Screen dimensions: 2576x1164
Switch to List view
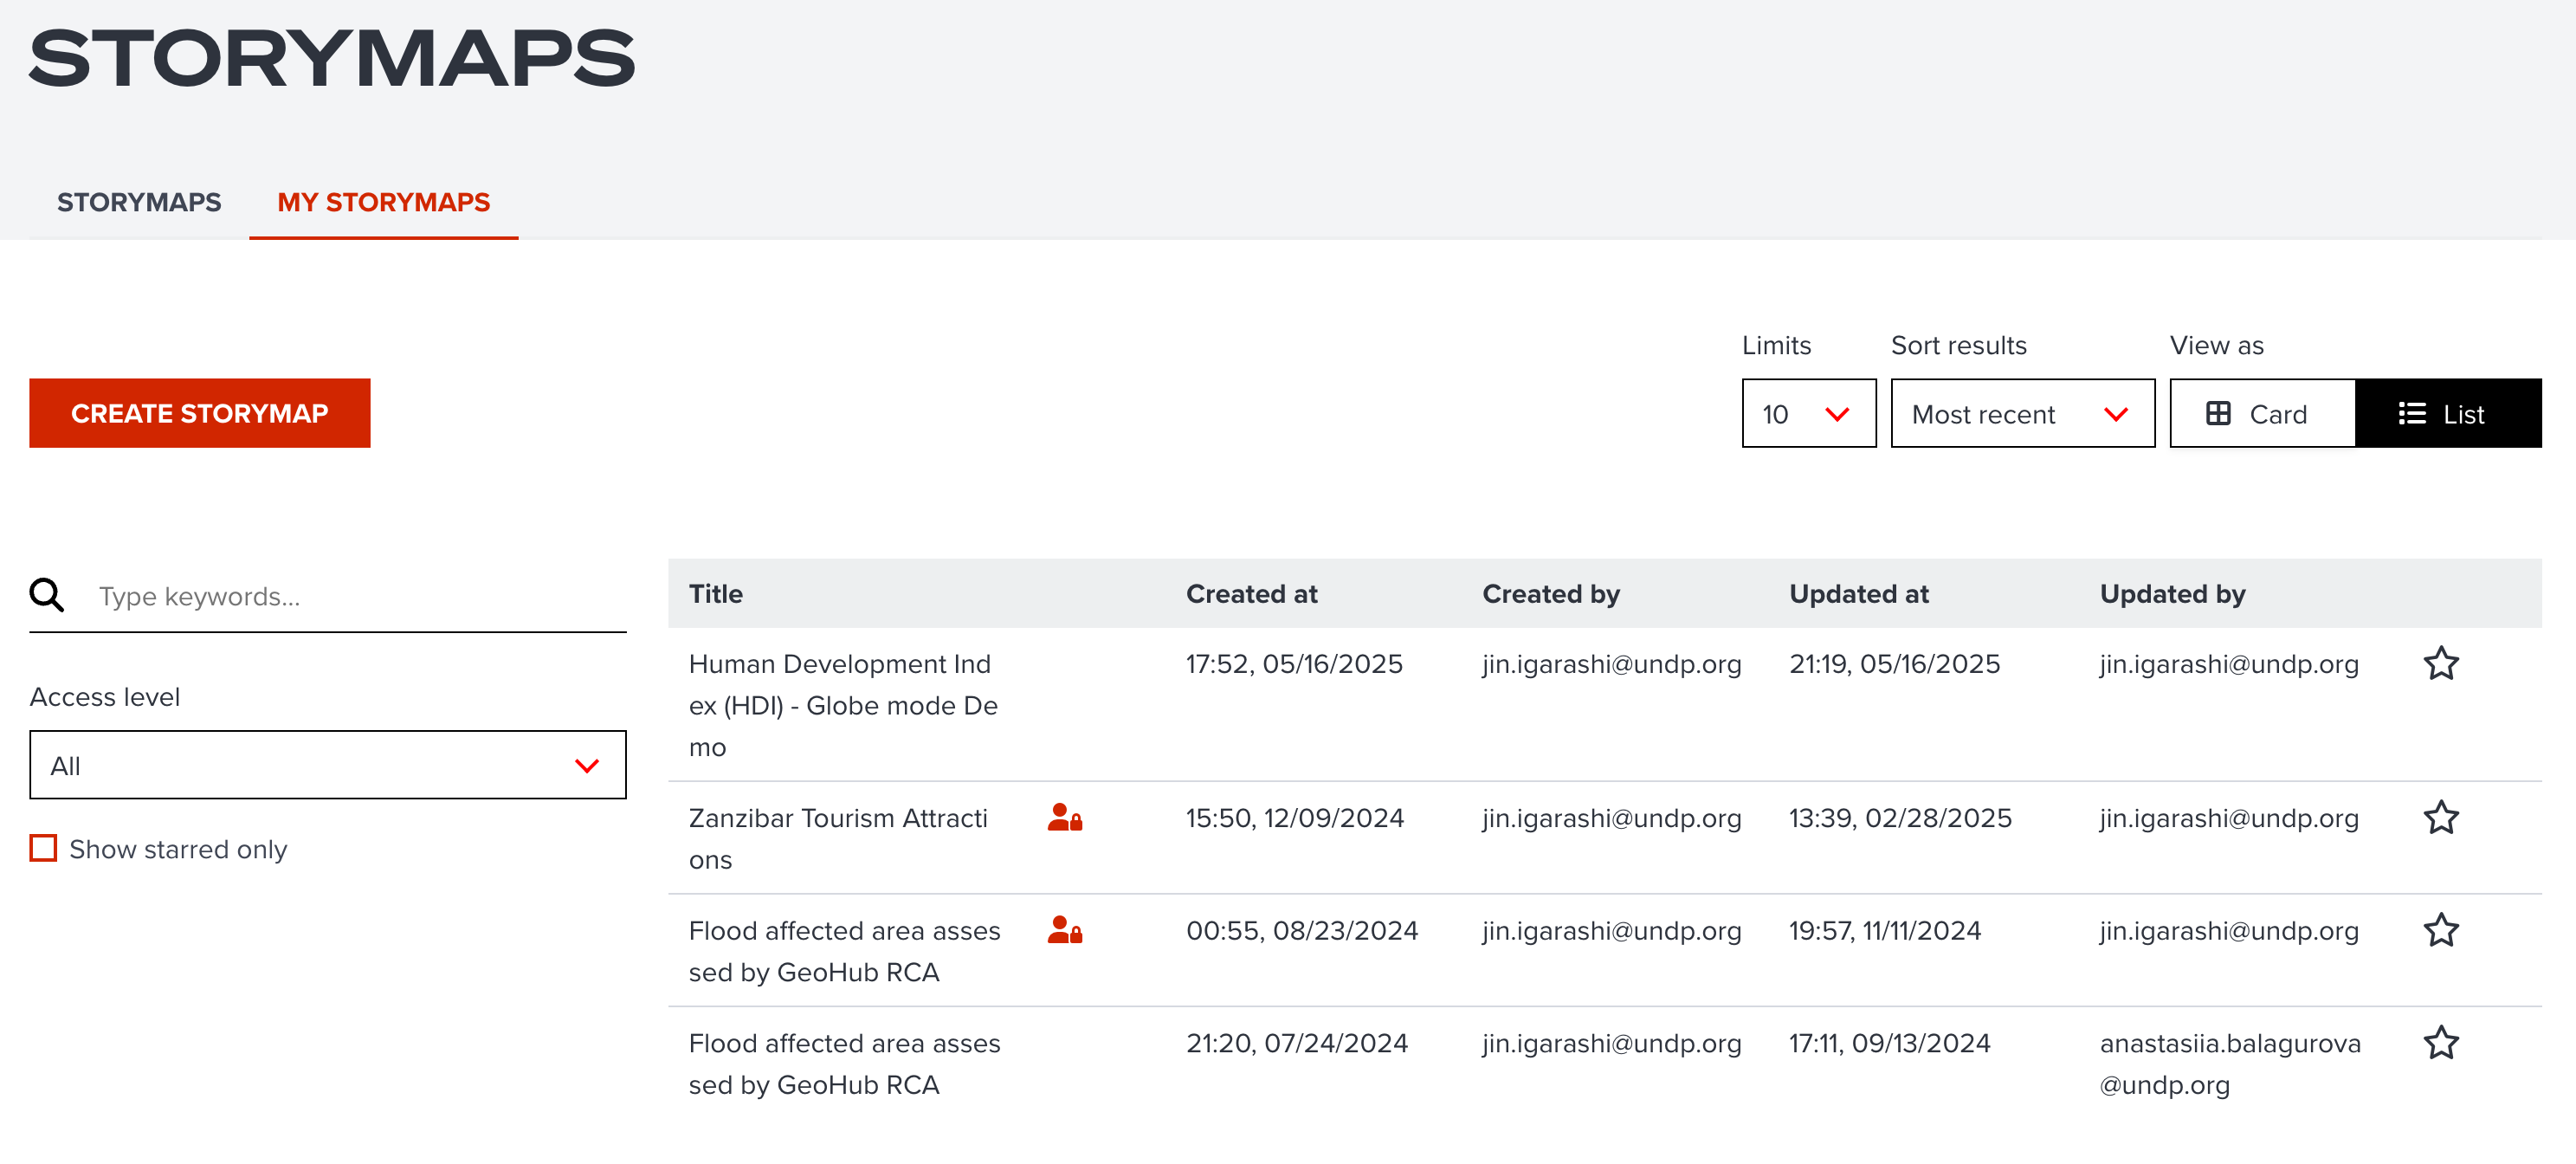coord(2447,414)
